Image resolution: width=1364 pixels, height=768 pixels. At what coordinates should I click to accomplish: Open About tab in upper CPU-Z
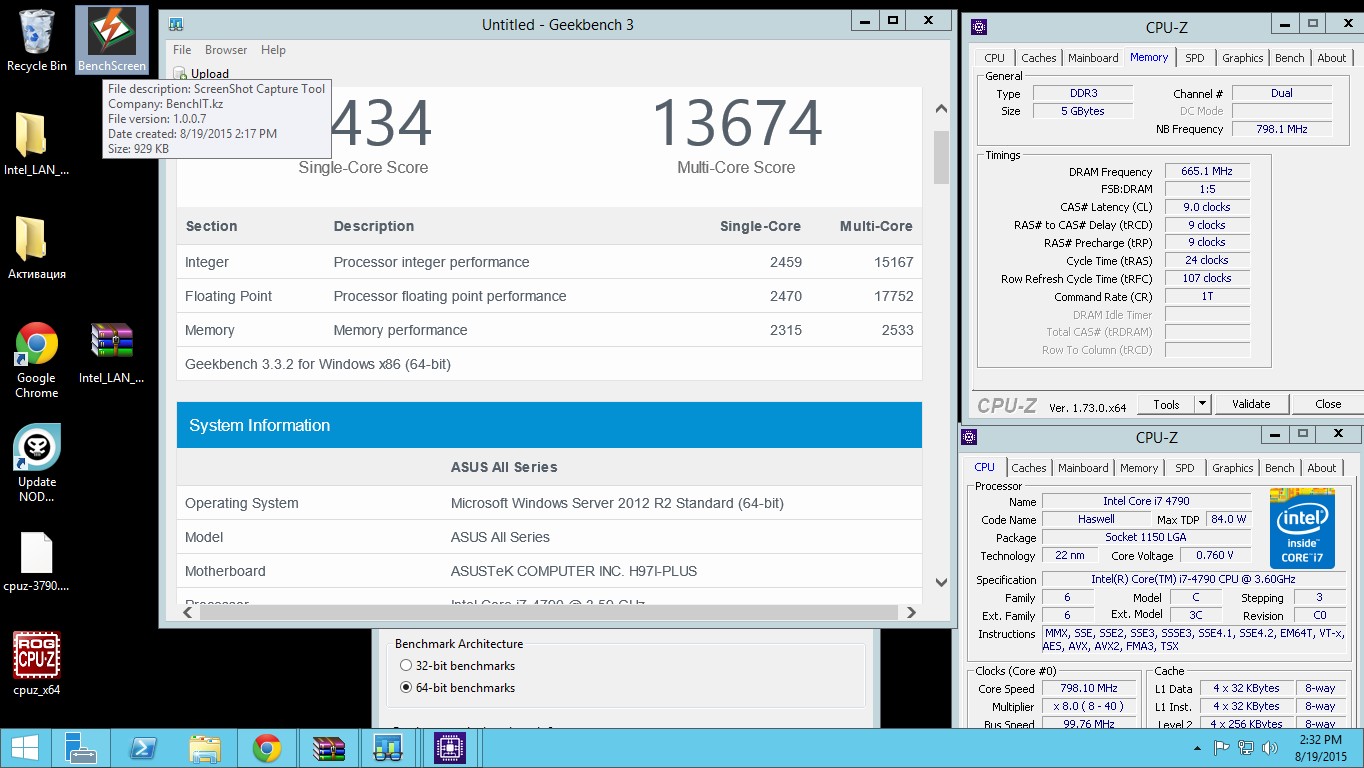click(1332, 58)
